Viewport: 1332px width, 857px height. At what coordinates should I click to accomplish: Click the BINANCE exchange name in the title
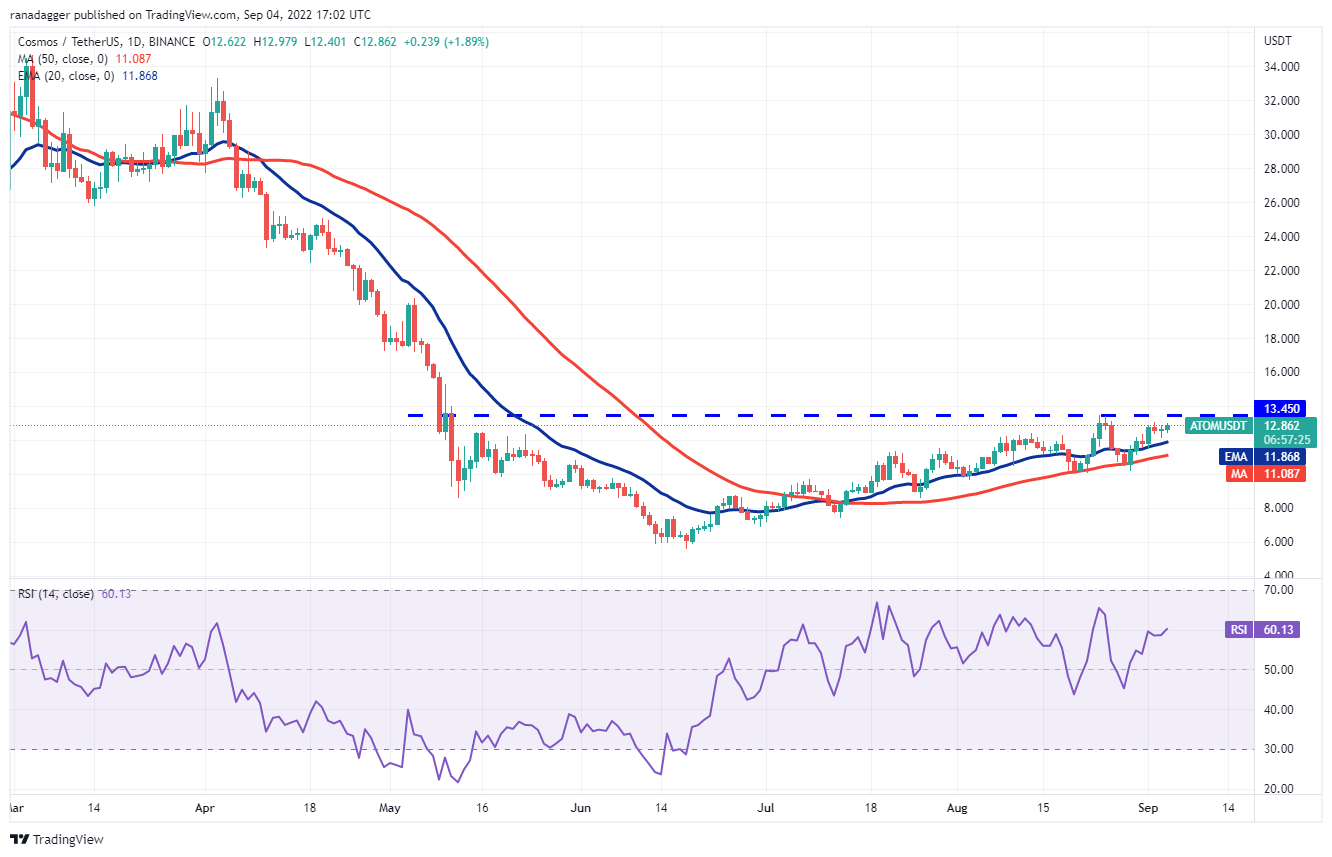click(x=174, y=42)
